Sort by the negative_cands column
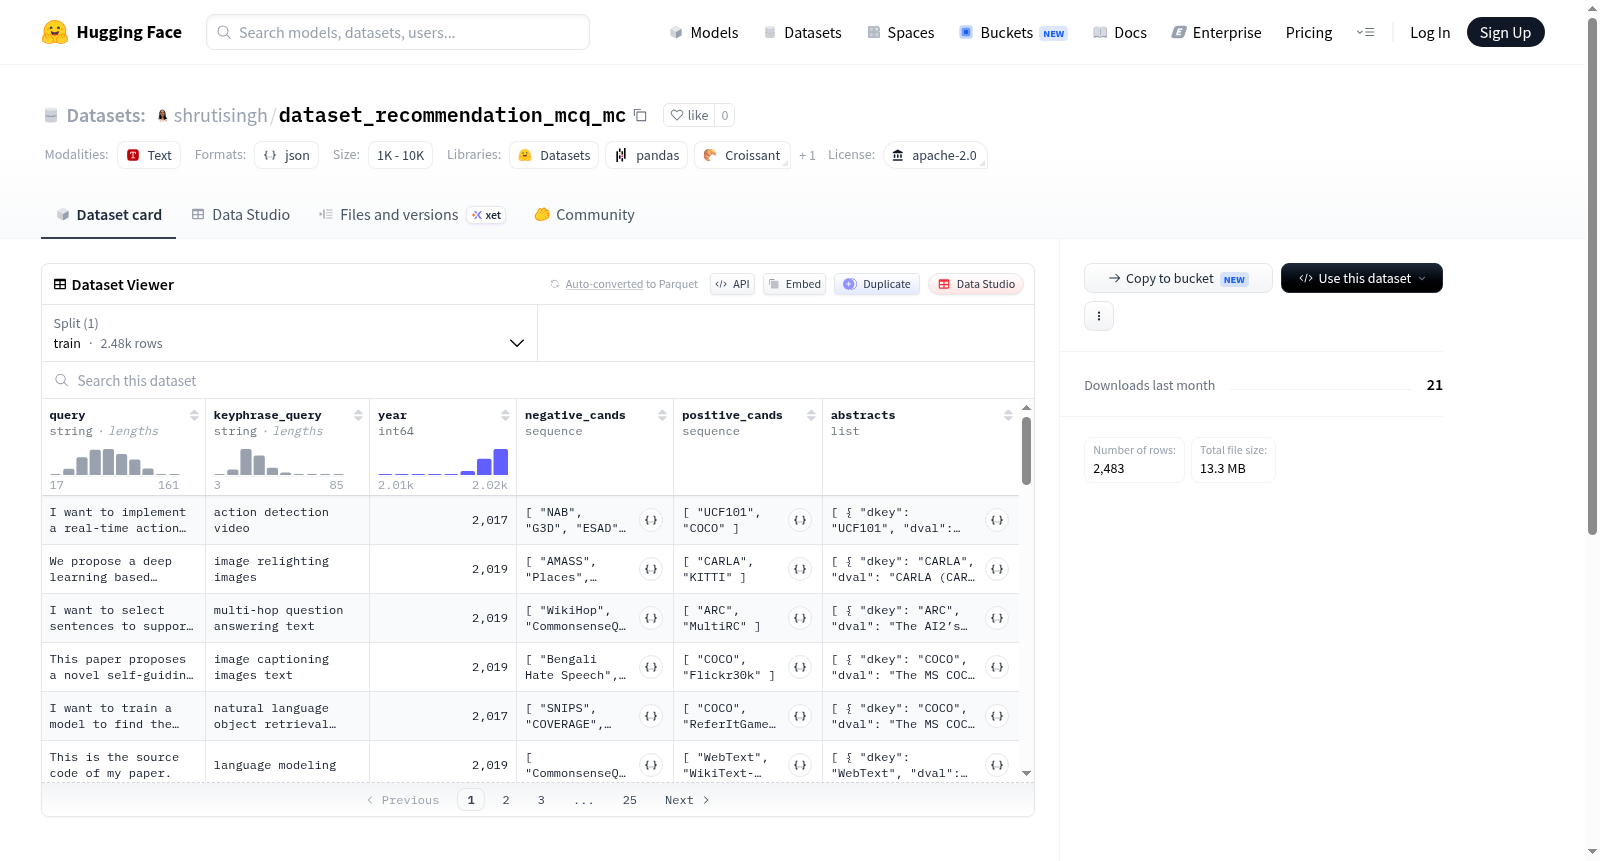The image size is (1600, 861). click(x=662, y=415)
